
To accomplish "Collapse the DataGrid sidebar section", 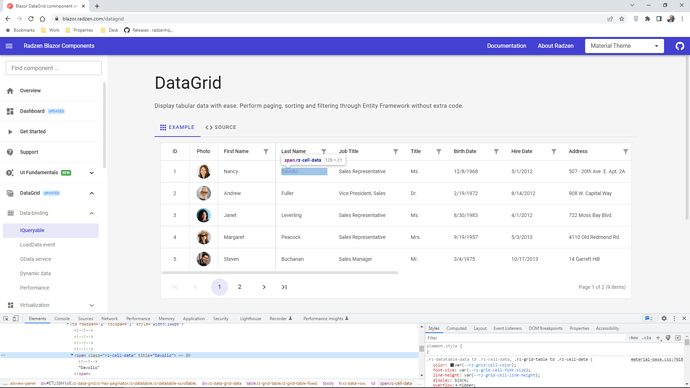I will [x=92, y=193].
